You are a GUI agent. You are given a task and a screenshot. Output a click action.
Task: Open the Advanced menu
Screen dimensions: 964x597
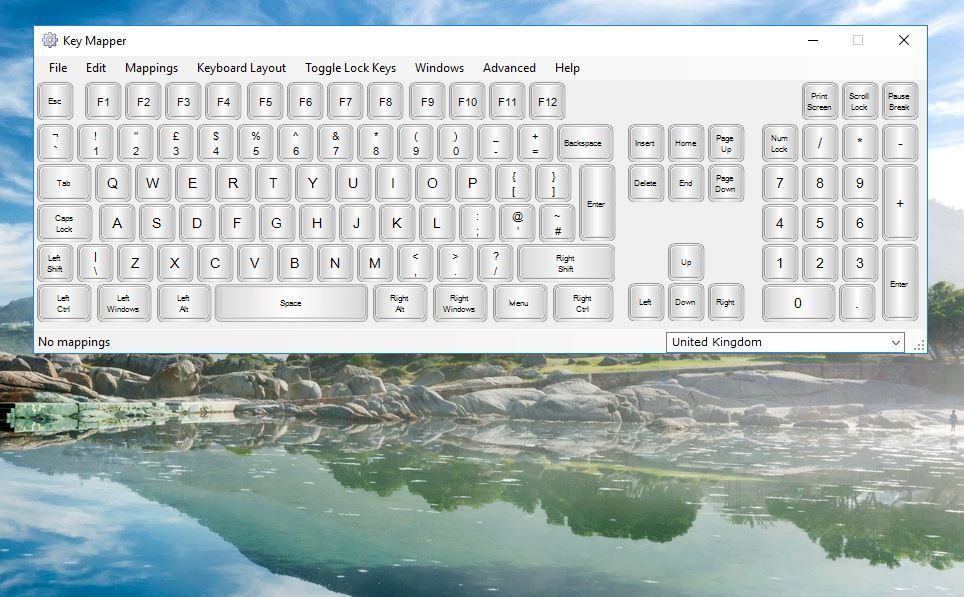[x=509, y=68]
